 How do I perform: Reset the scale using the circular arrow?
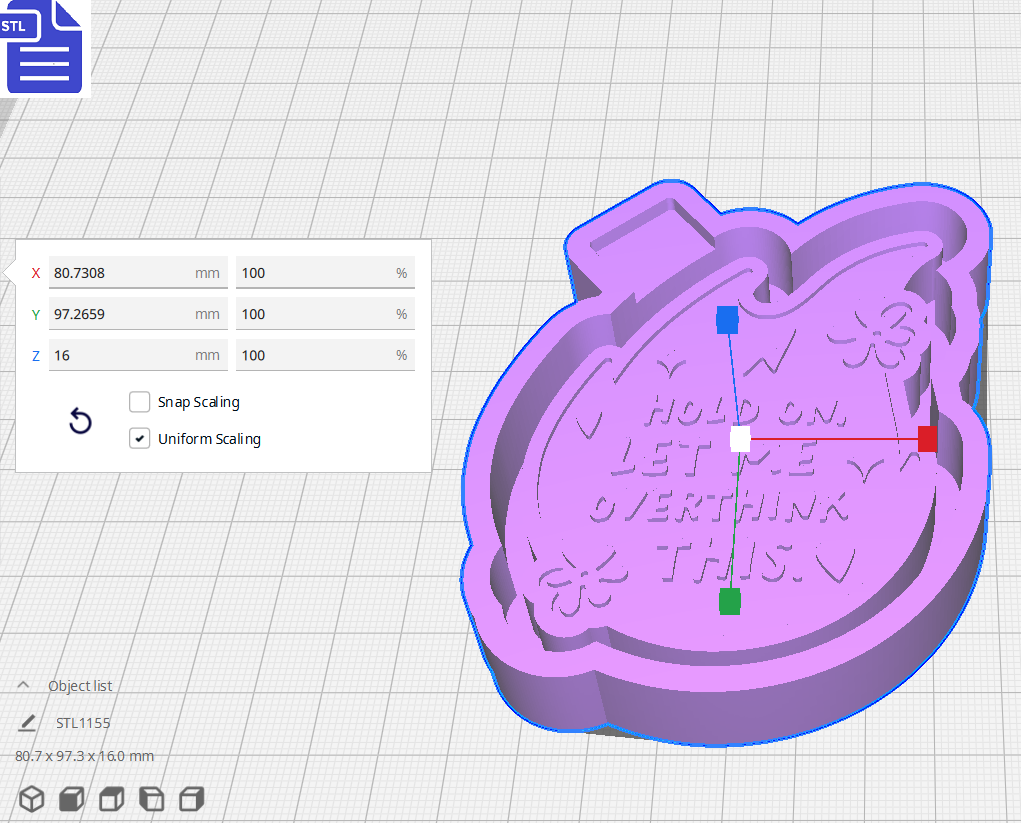click(x=79, y=421)
